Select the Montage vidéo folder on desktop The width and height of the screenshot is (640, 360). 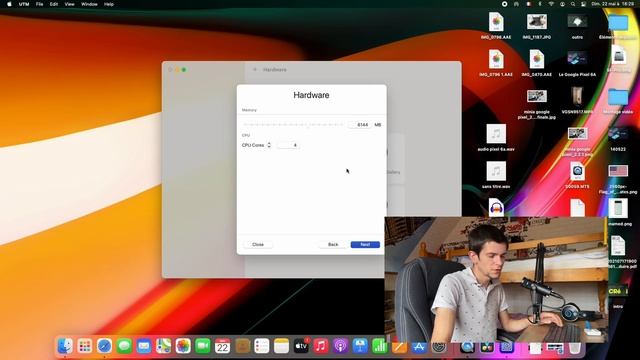coord(618,101)
